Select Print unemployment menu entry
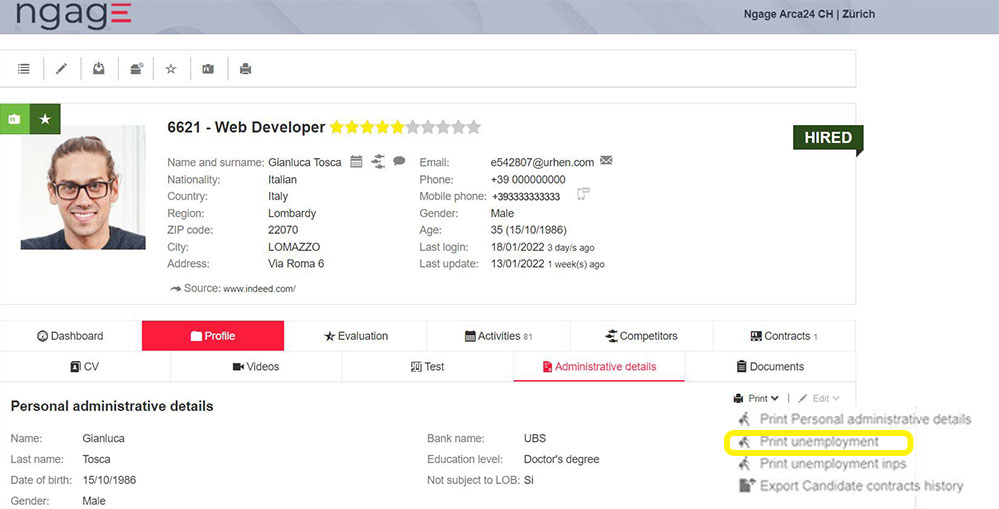This screenshot has width=999, height=509. pos(818,442)
